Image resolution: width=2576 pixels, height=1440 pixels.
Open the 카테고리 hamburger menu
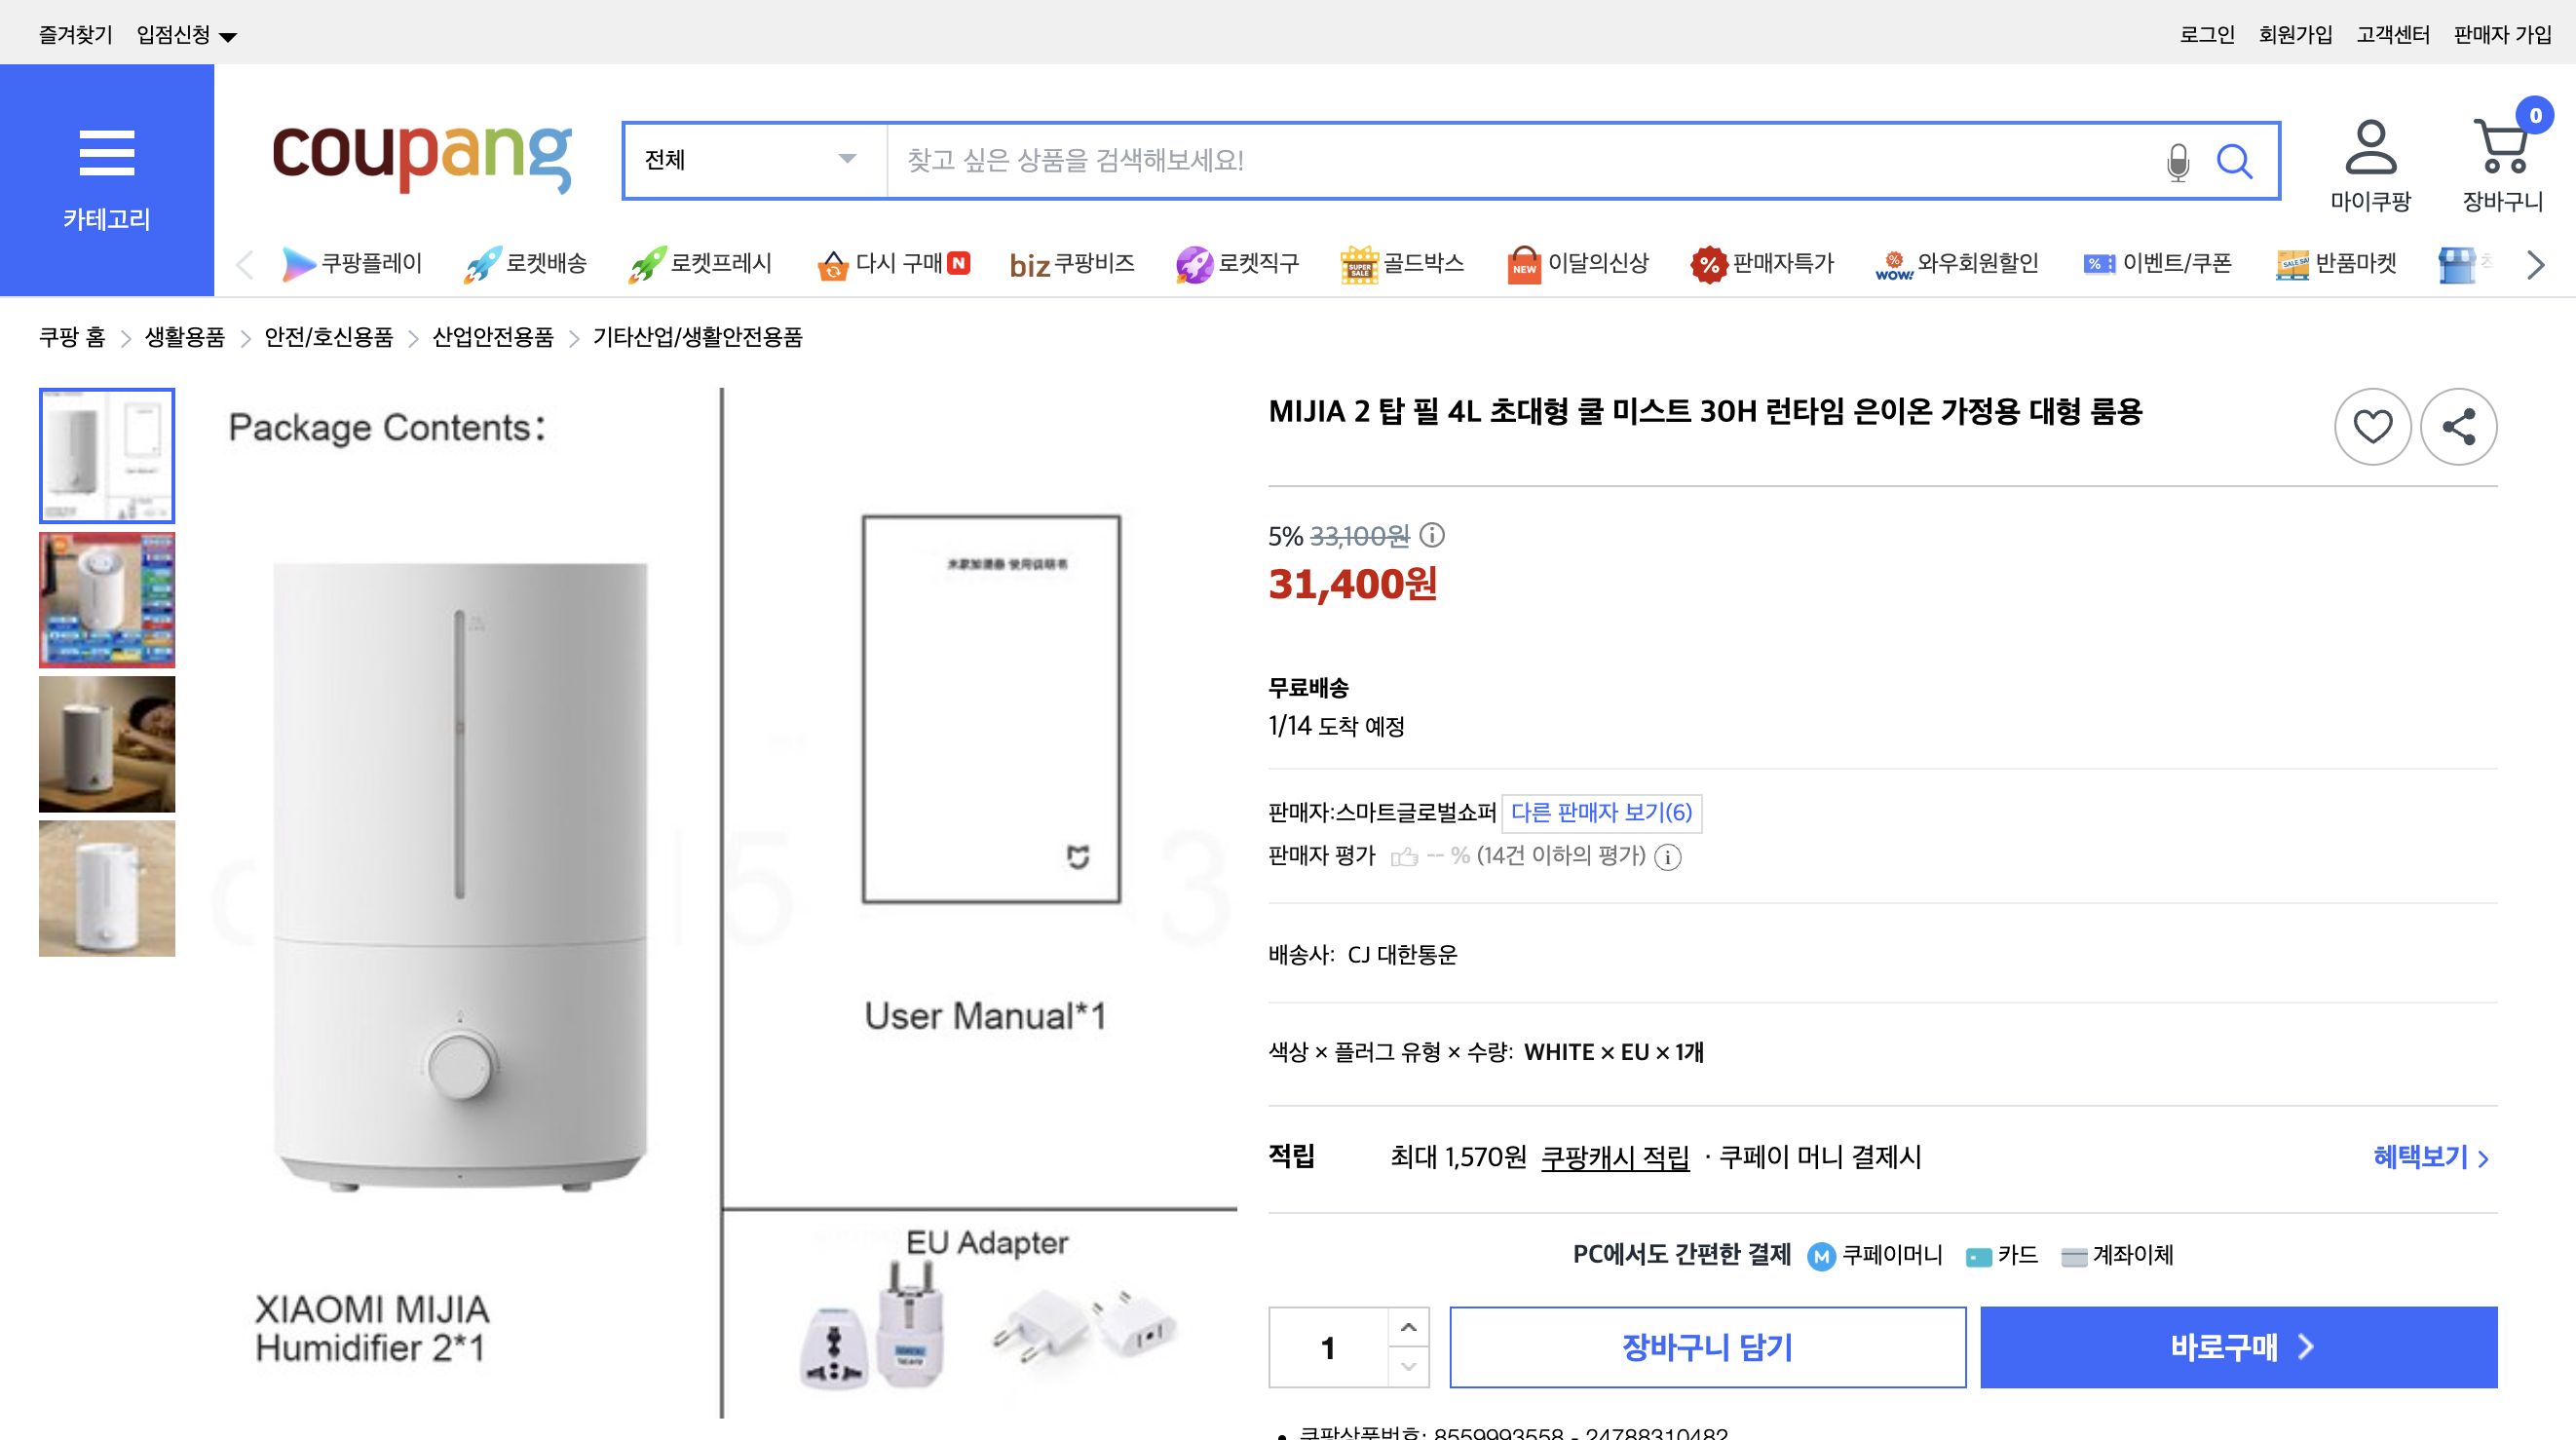pos(107,152)
